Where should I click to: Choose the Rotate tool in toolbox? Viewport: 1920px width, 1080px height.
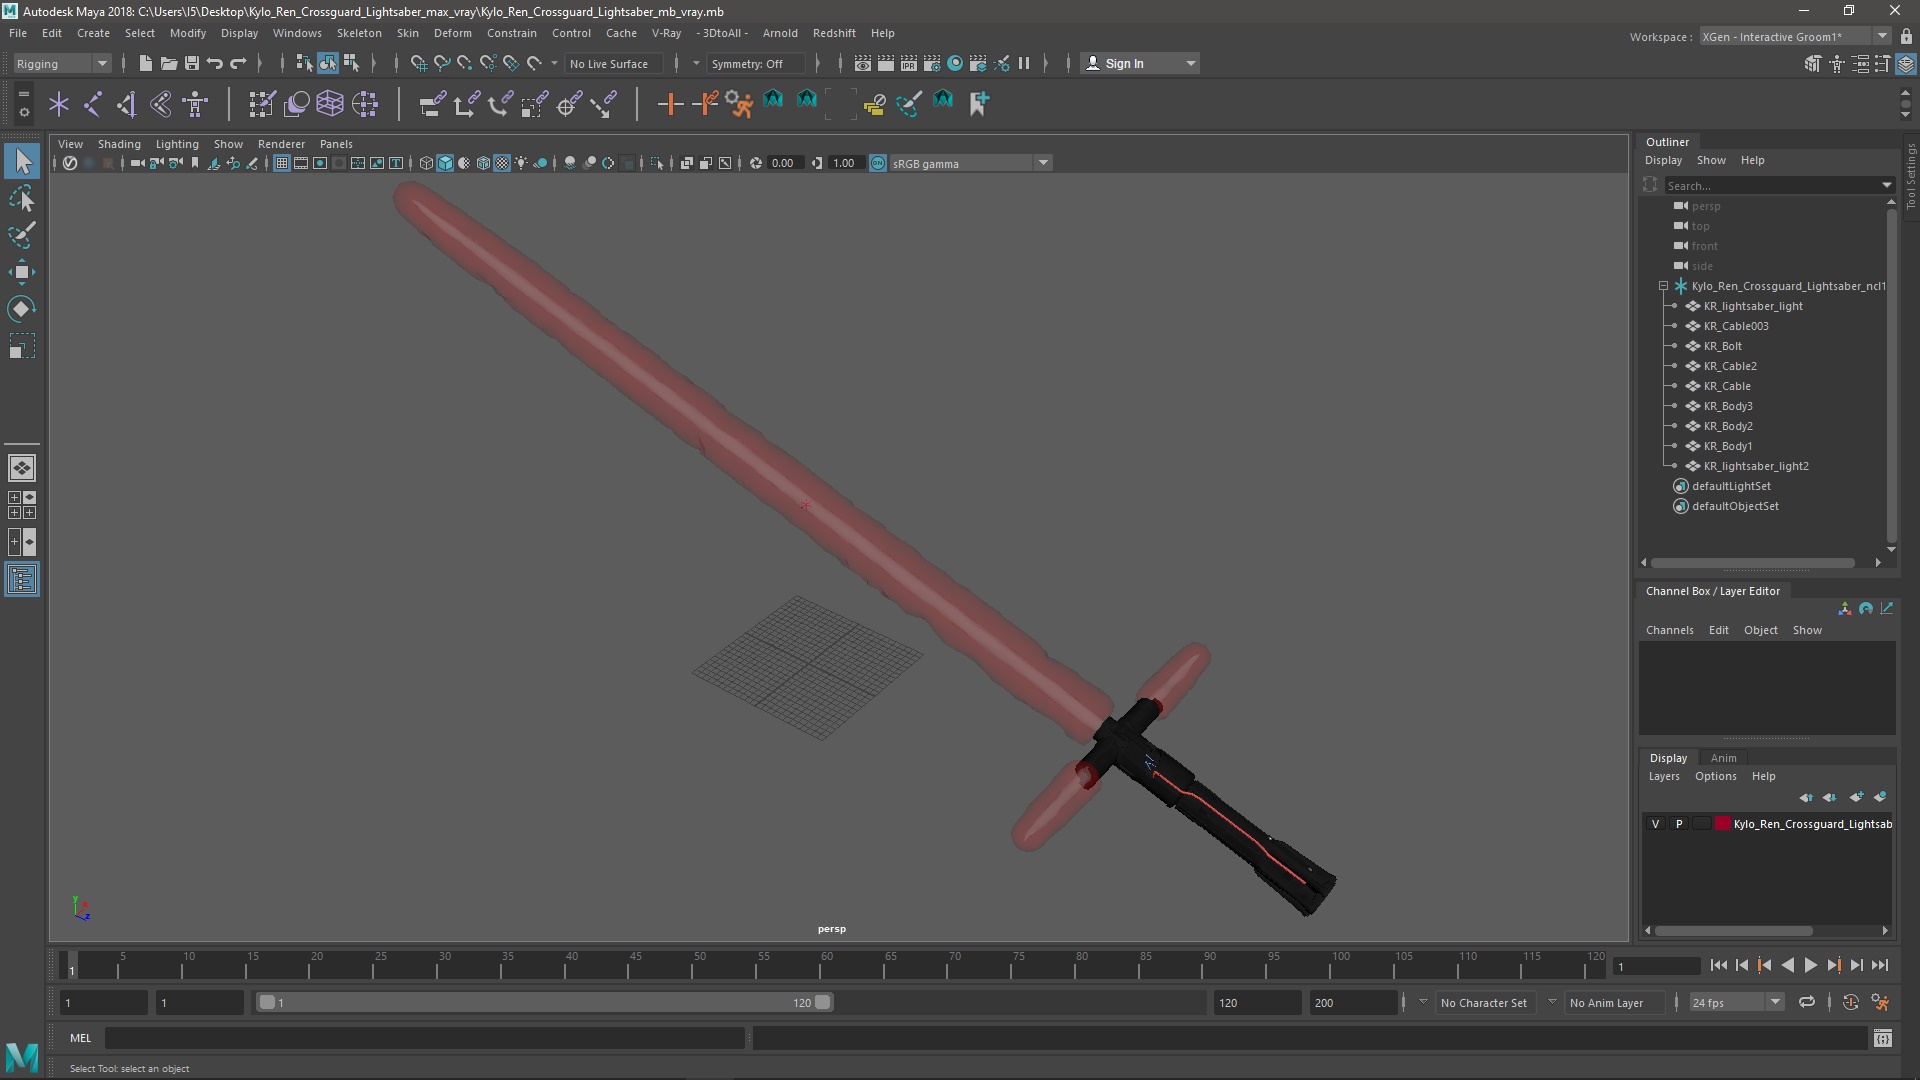tap(22, 309)
